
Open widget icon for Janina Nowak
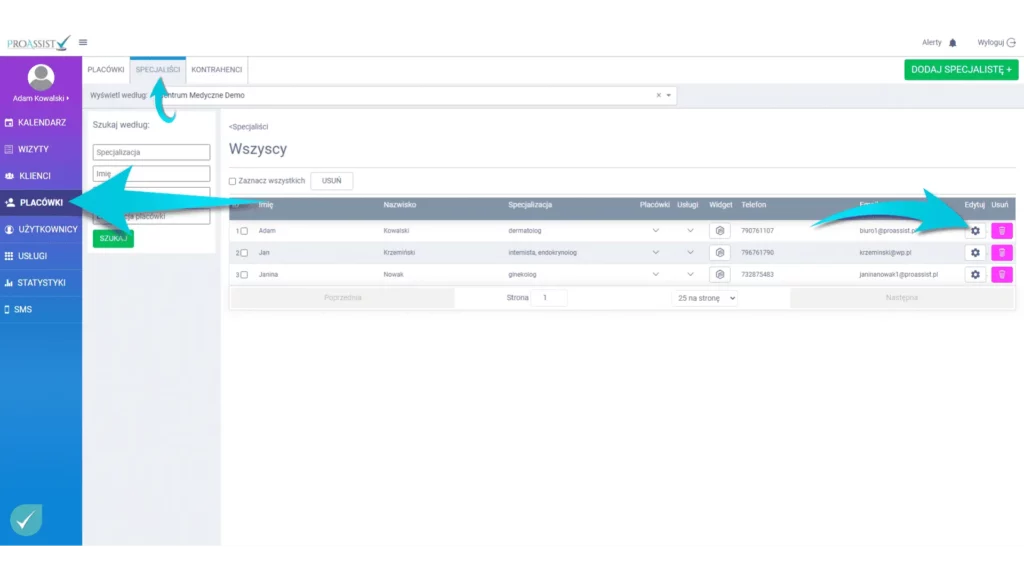[719, 274]
